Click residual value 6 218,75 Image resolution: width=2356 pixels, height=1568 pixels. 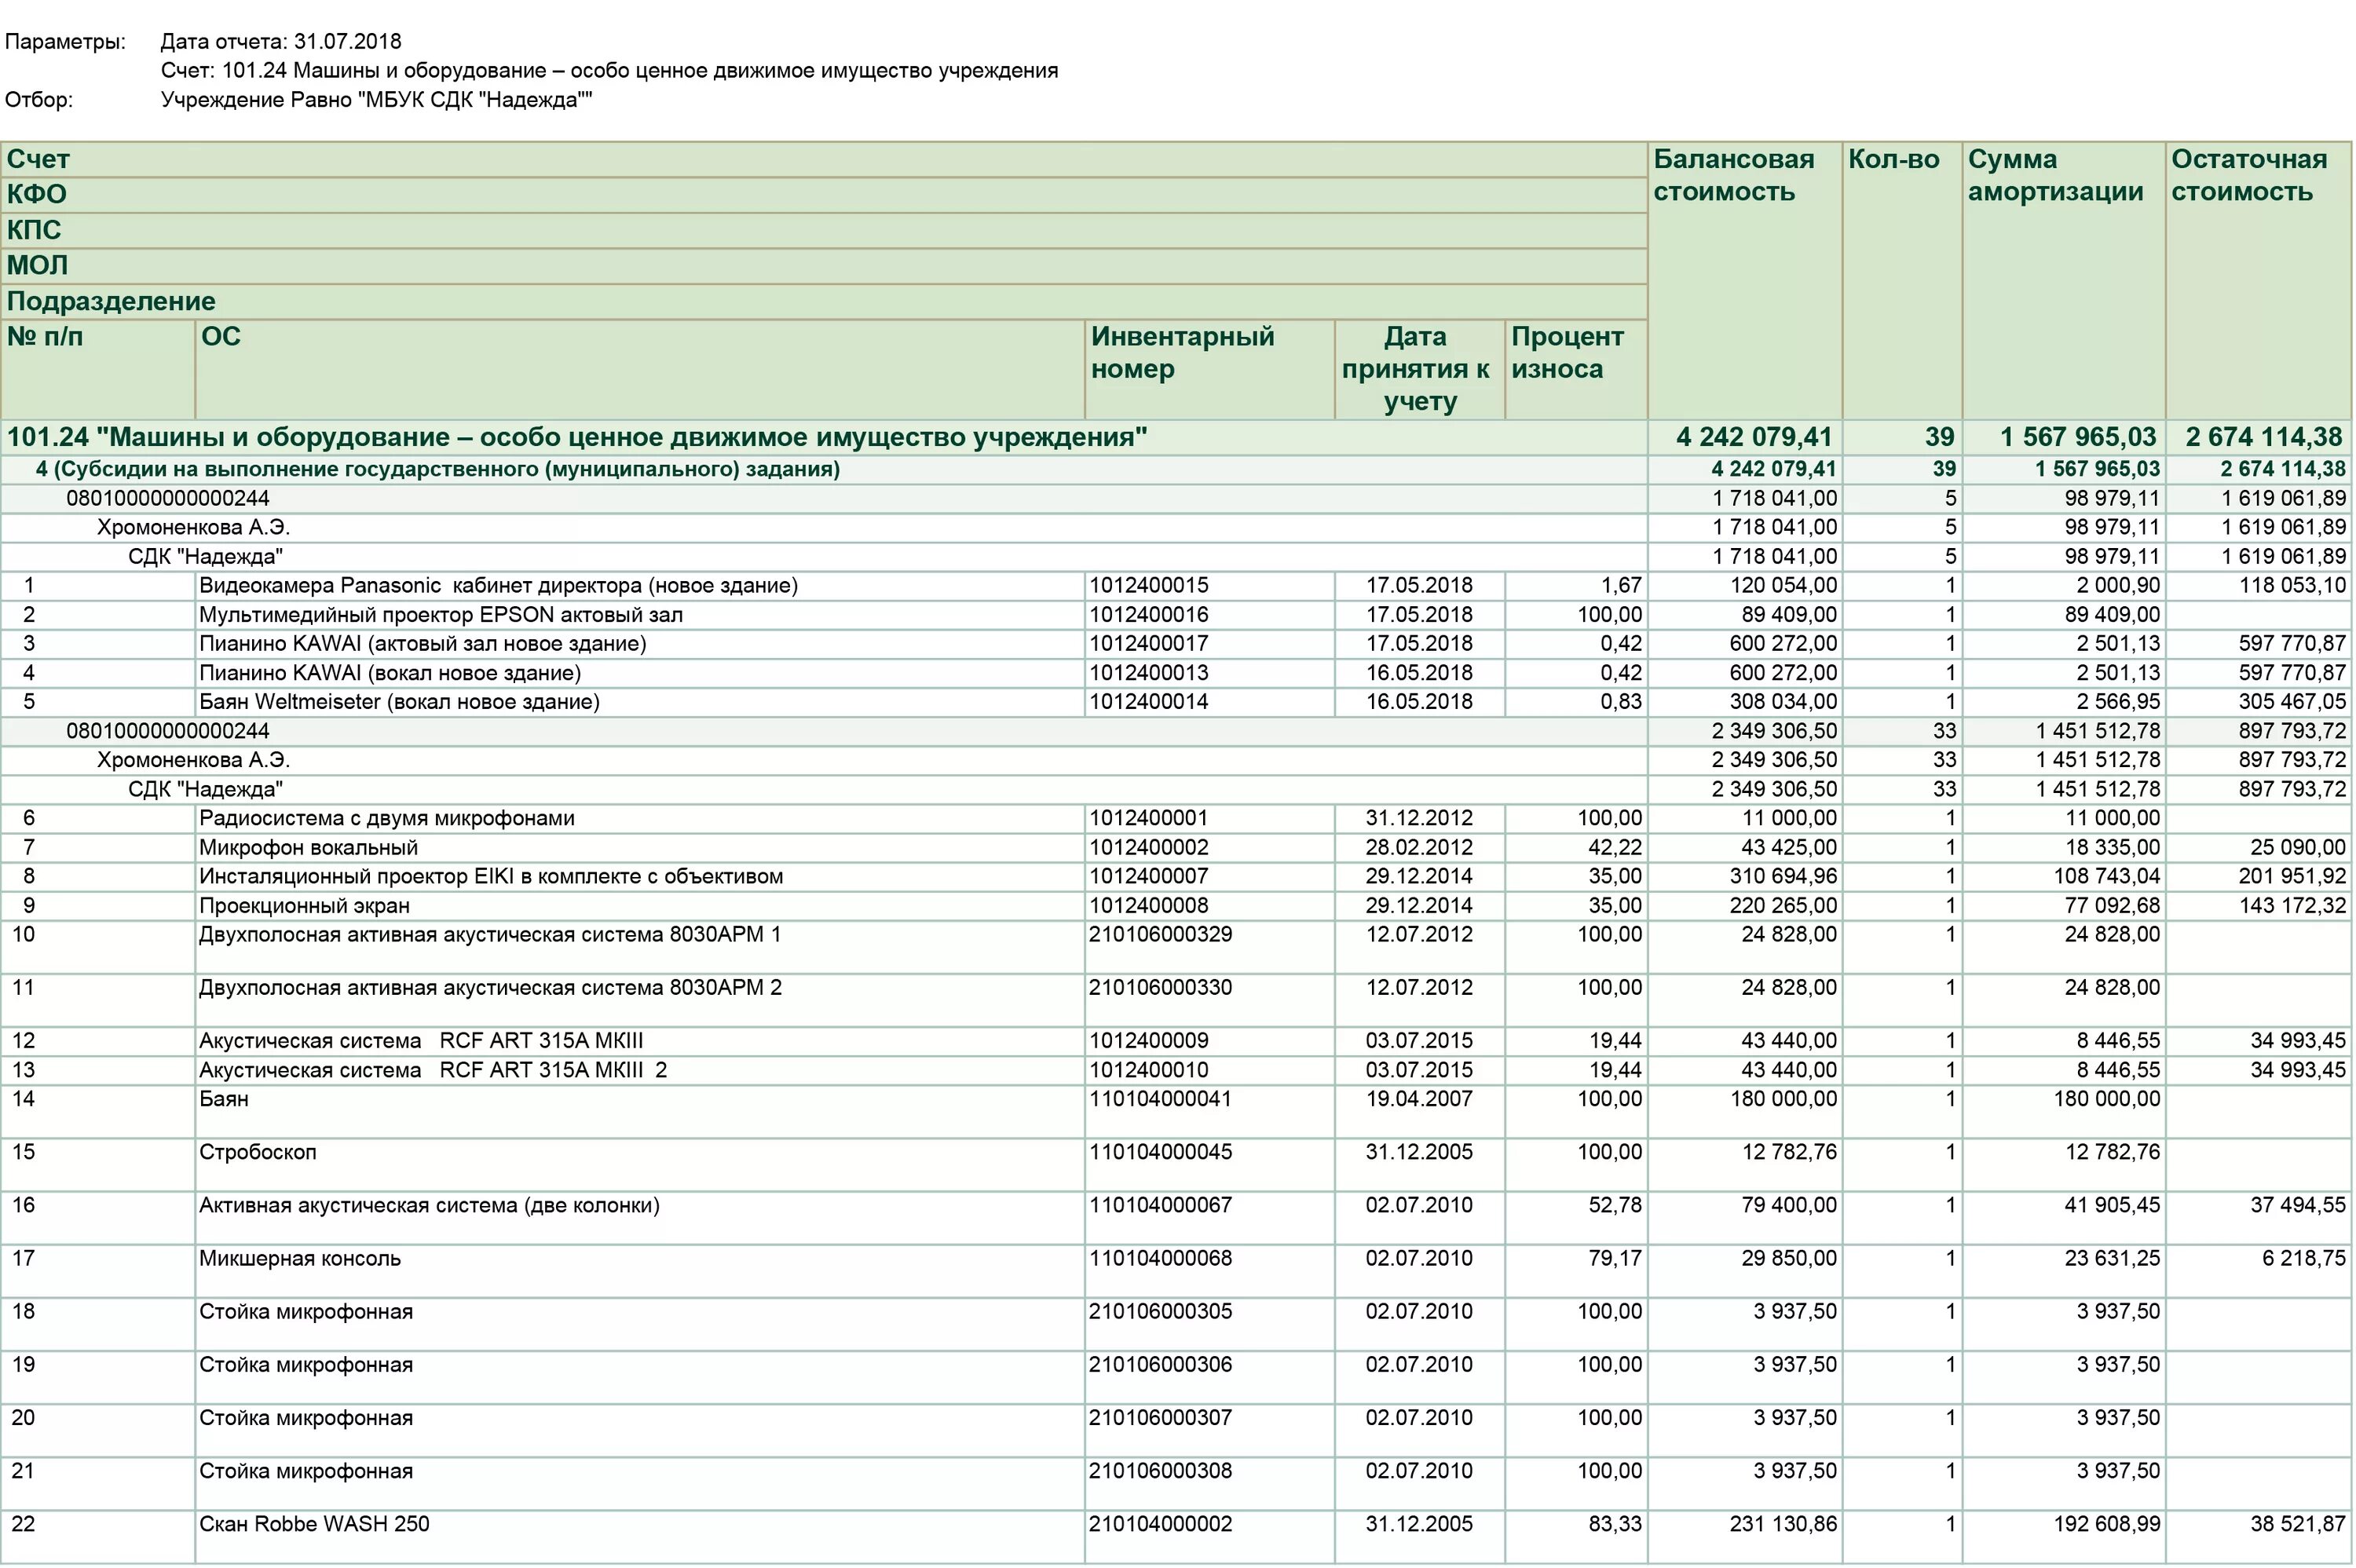pos(2304,1259)
